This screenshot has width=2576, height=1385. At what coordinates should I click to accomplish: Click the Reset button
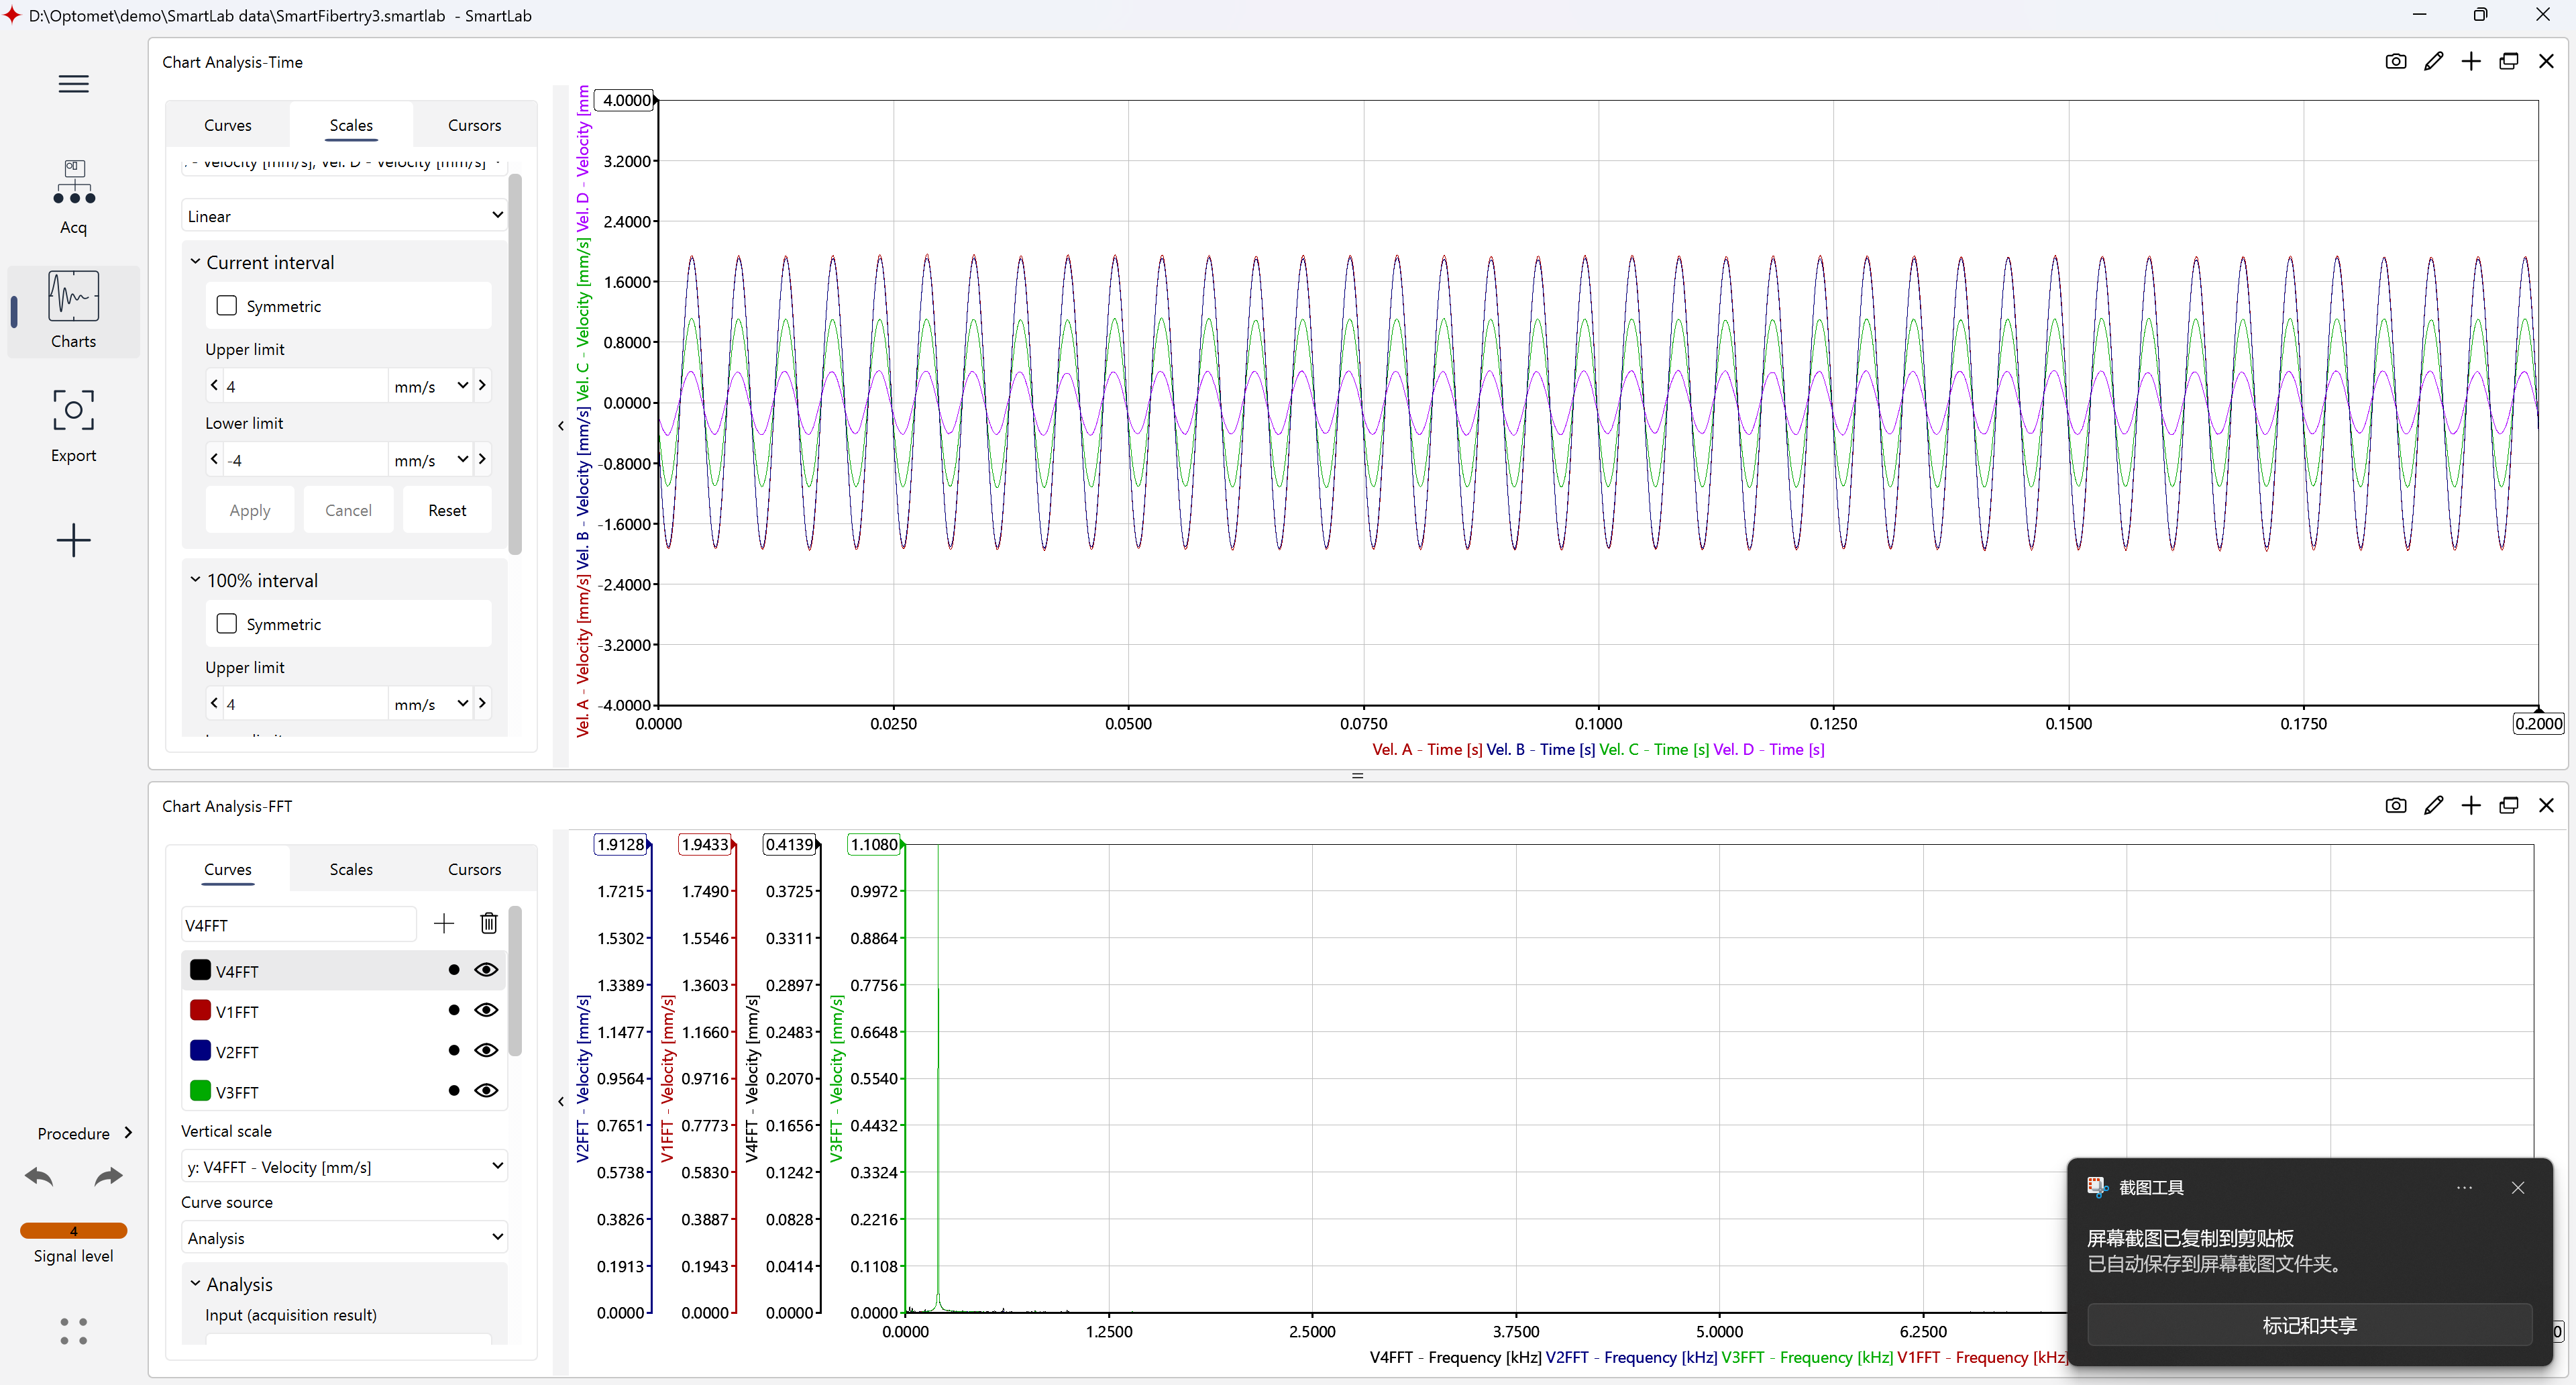pos(447,510)
